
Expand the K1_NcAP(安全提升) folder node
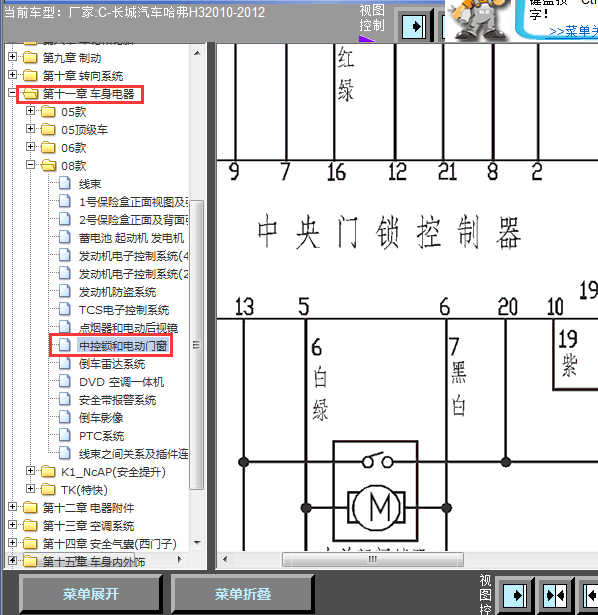click(x=31, y=471)
